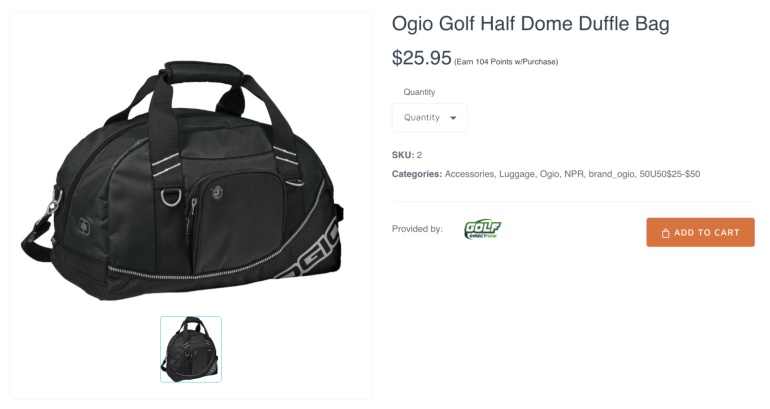Click the Provided by label
770x409 pixels.
pos(417,229)
